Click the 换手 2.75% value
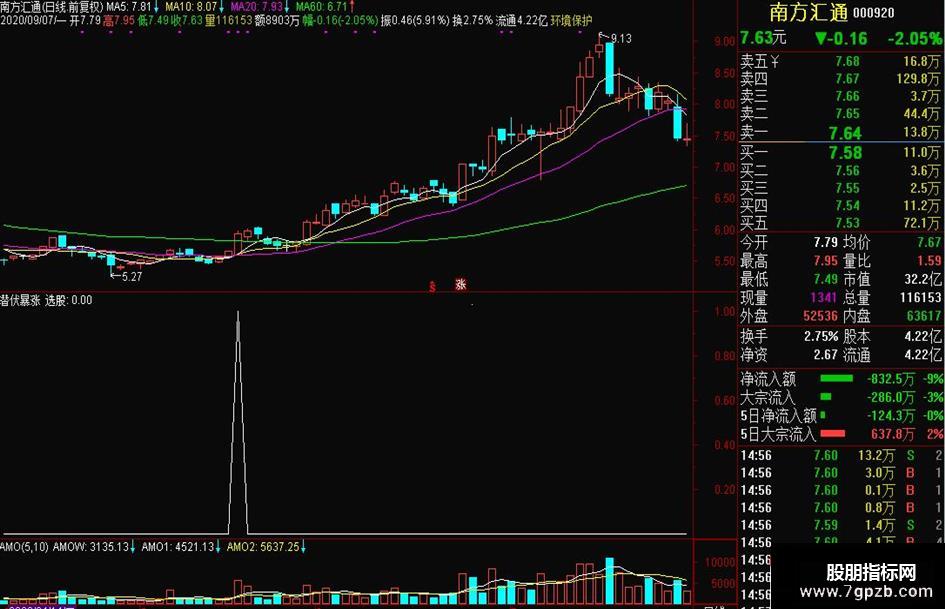This screenshot has height=609, width=945. 821,336
